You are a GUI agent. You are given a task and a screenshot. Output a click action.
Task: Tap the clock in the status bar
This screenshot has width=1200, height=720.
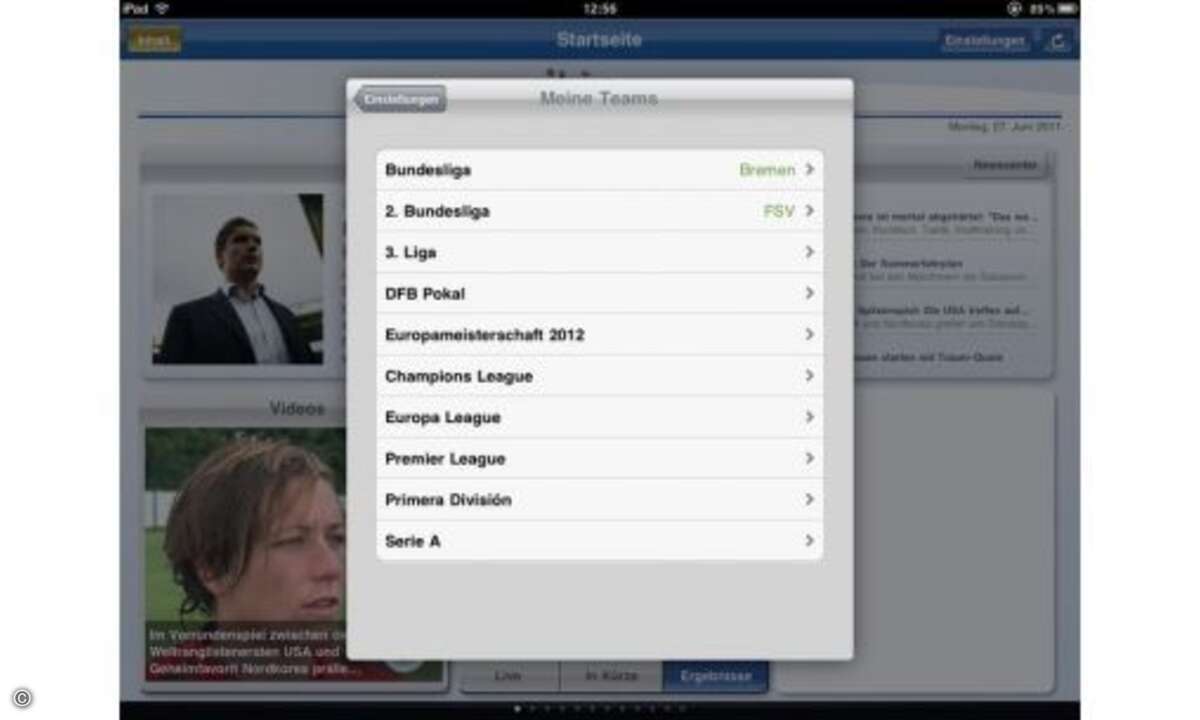[600, 9]
